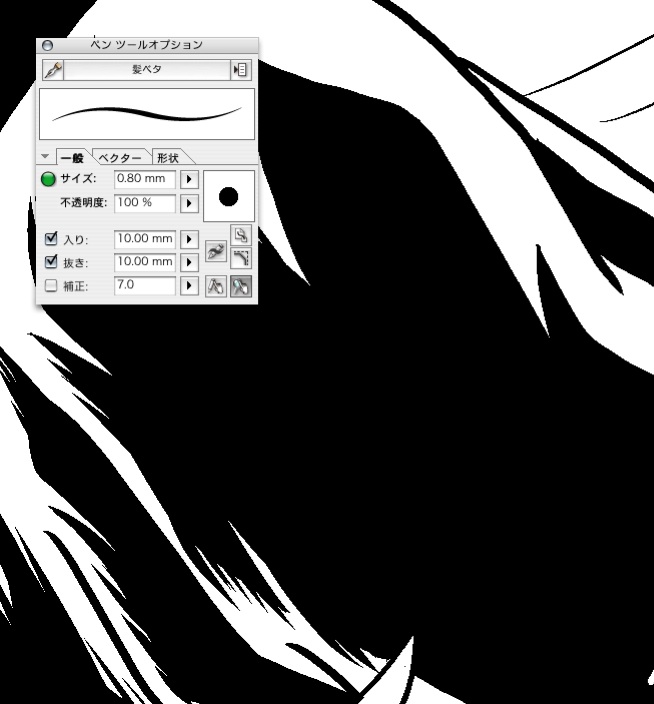Click the サイズ field showing 0.80 mm
This screenshot has height=704, width=654.
click(x=145, y=179)
